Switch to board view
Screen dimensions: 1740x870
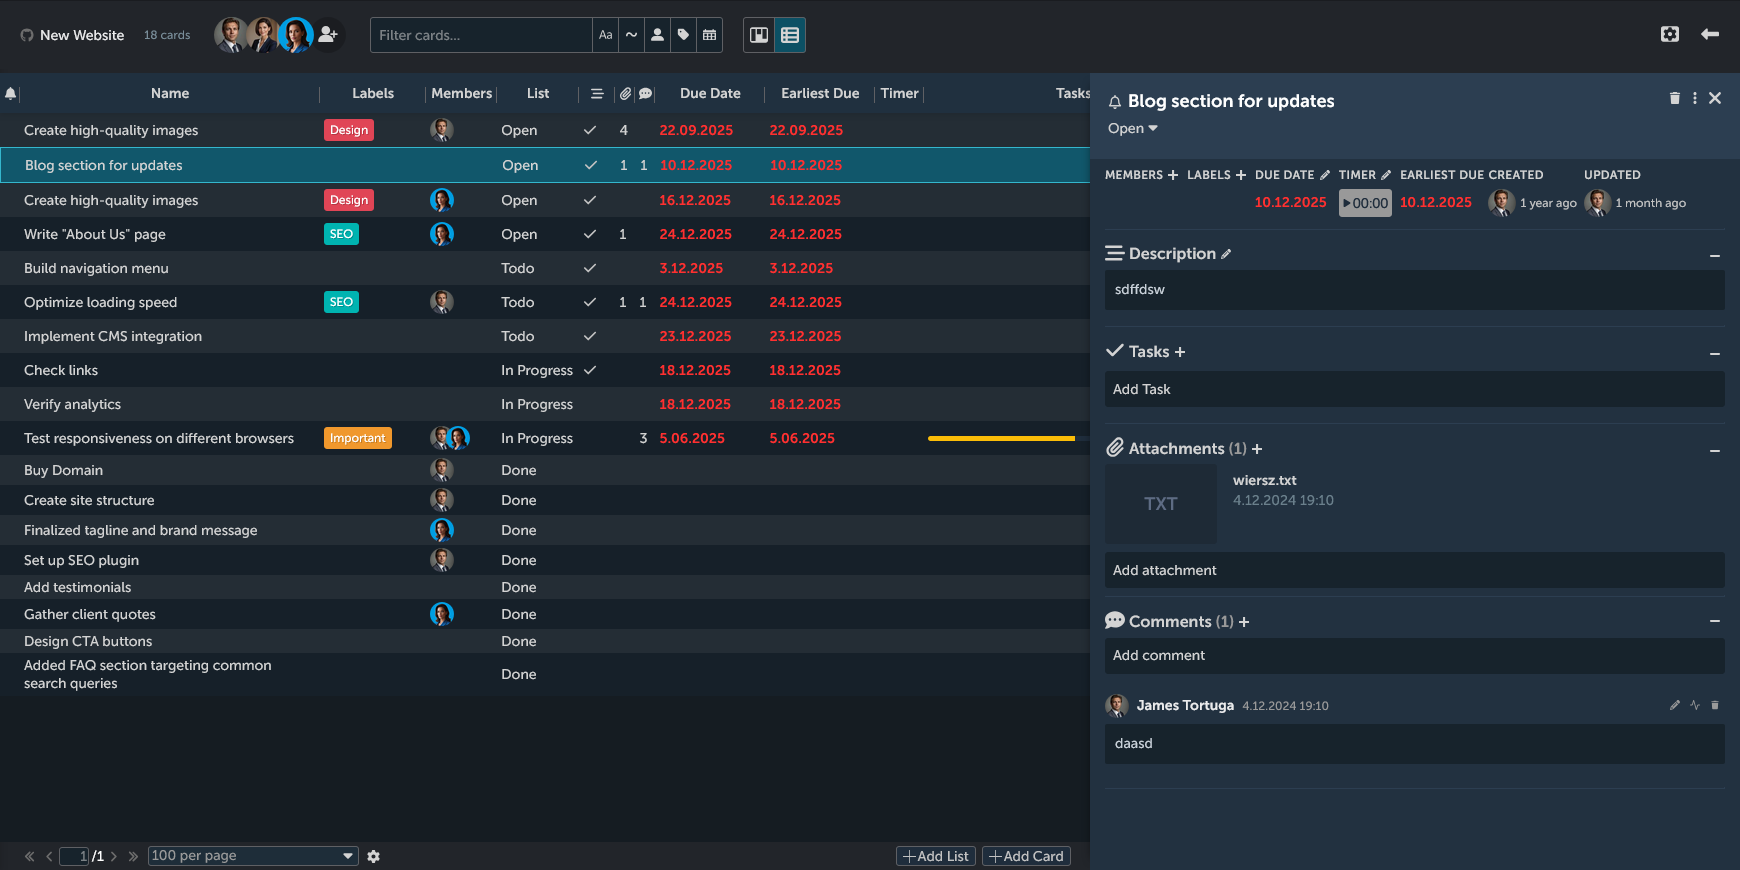(759, 35)
